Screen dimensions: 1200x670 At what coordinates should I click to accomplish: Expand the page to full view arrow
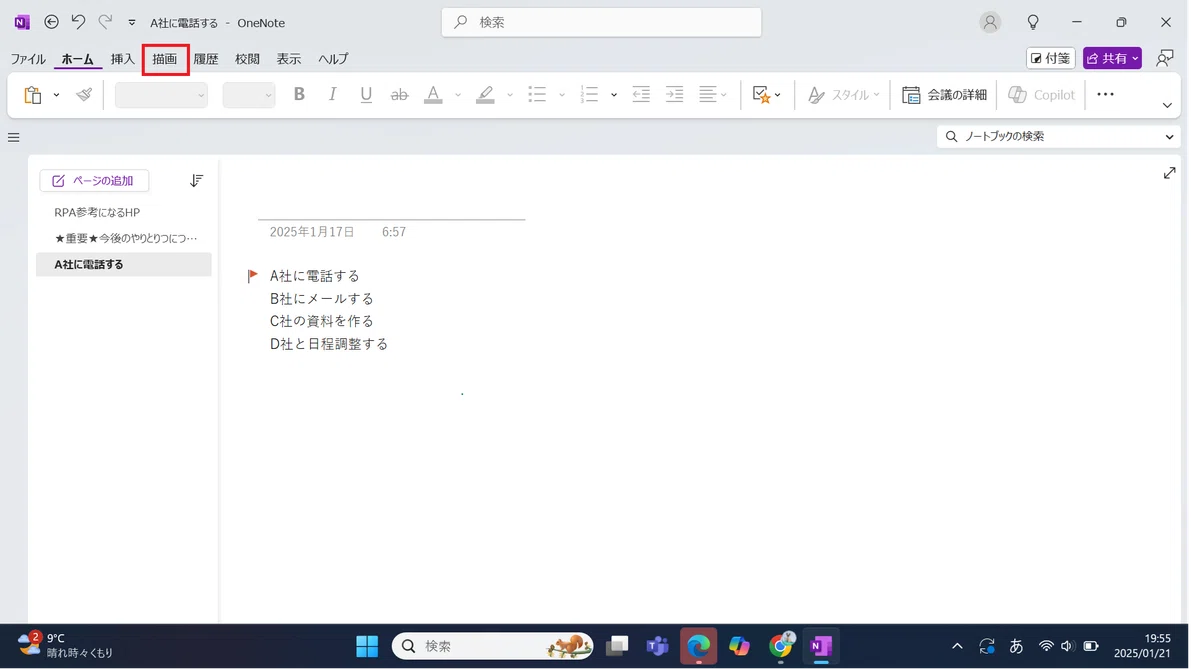(1170, 173)
